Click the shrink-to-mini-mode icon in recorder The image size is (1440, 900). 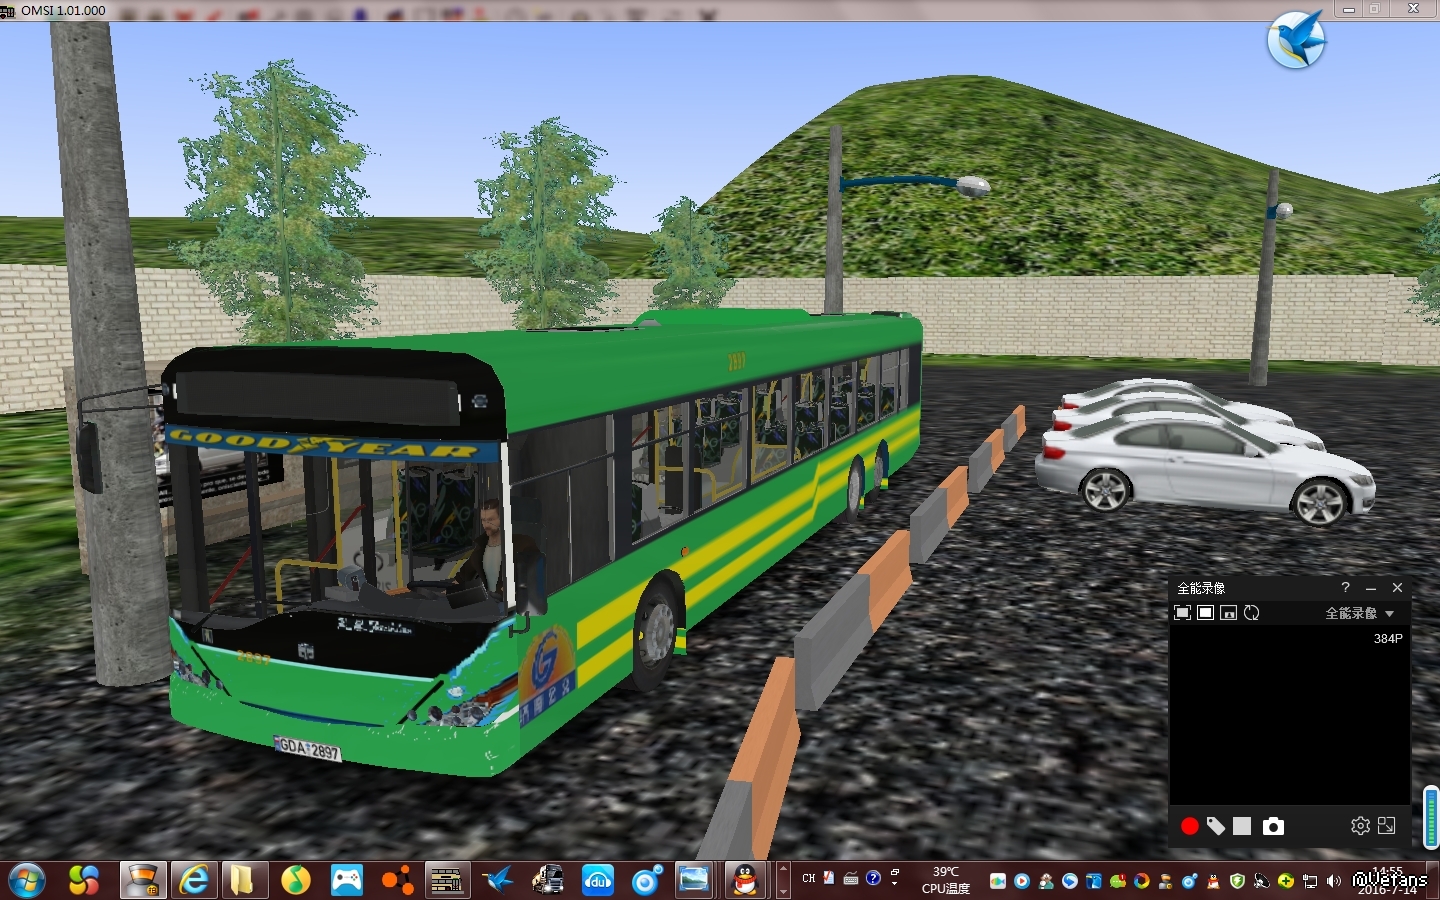pyautogui.click(x=1387, y=826)
